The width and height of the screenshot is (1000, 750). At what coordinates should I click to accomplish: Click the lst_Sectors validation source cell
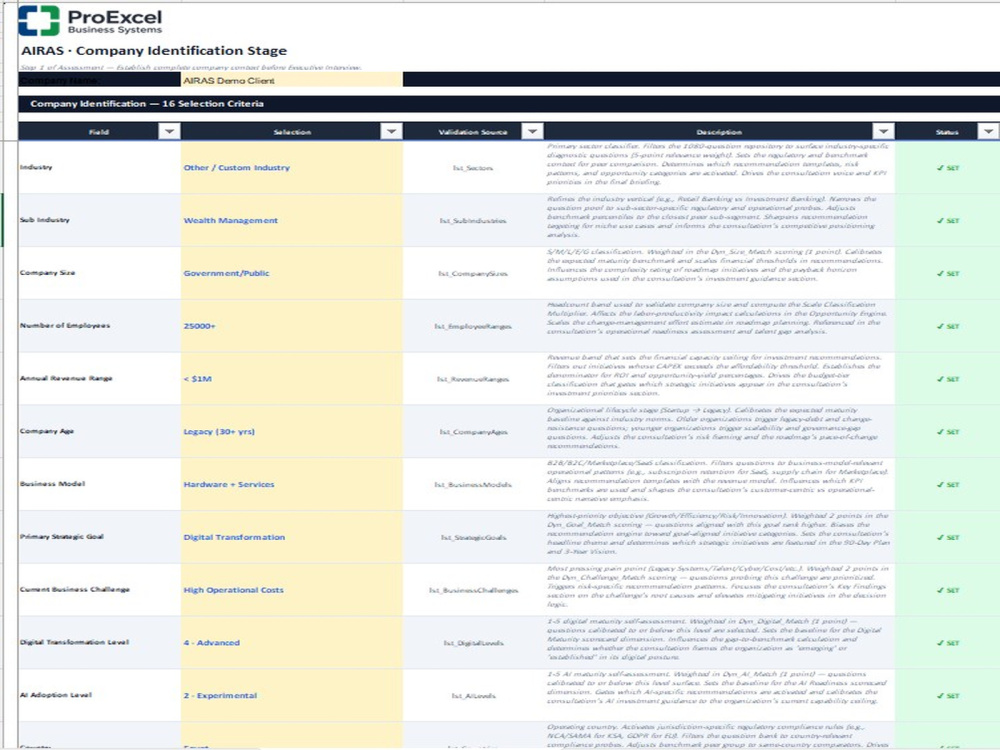pyautogui.click(x=473, y=168)
